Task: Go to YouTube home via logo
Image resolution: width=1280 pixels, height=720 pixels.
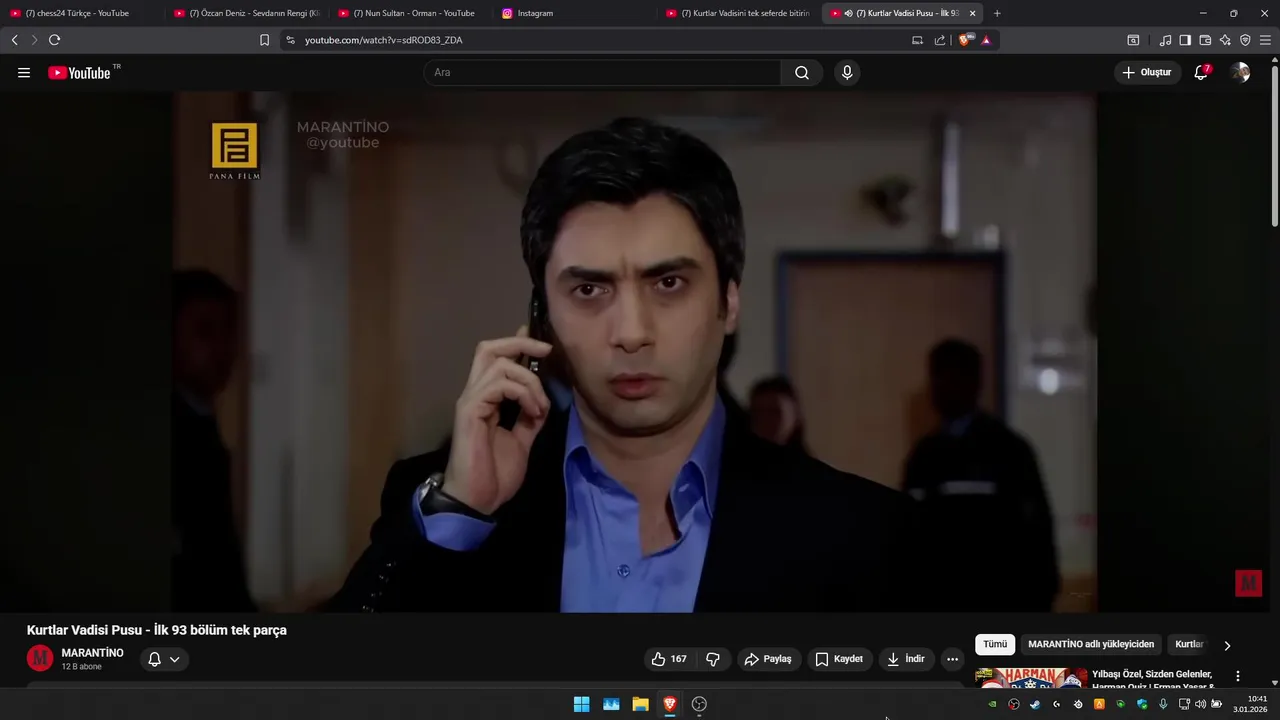Action: (79, 73)
